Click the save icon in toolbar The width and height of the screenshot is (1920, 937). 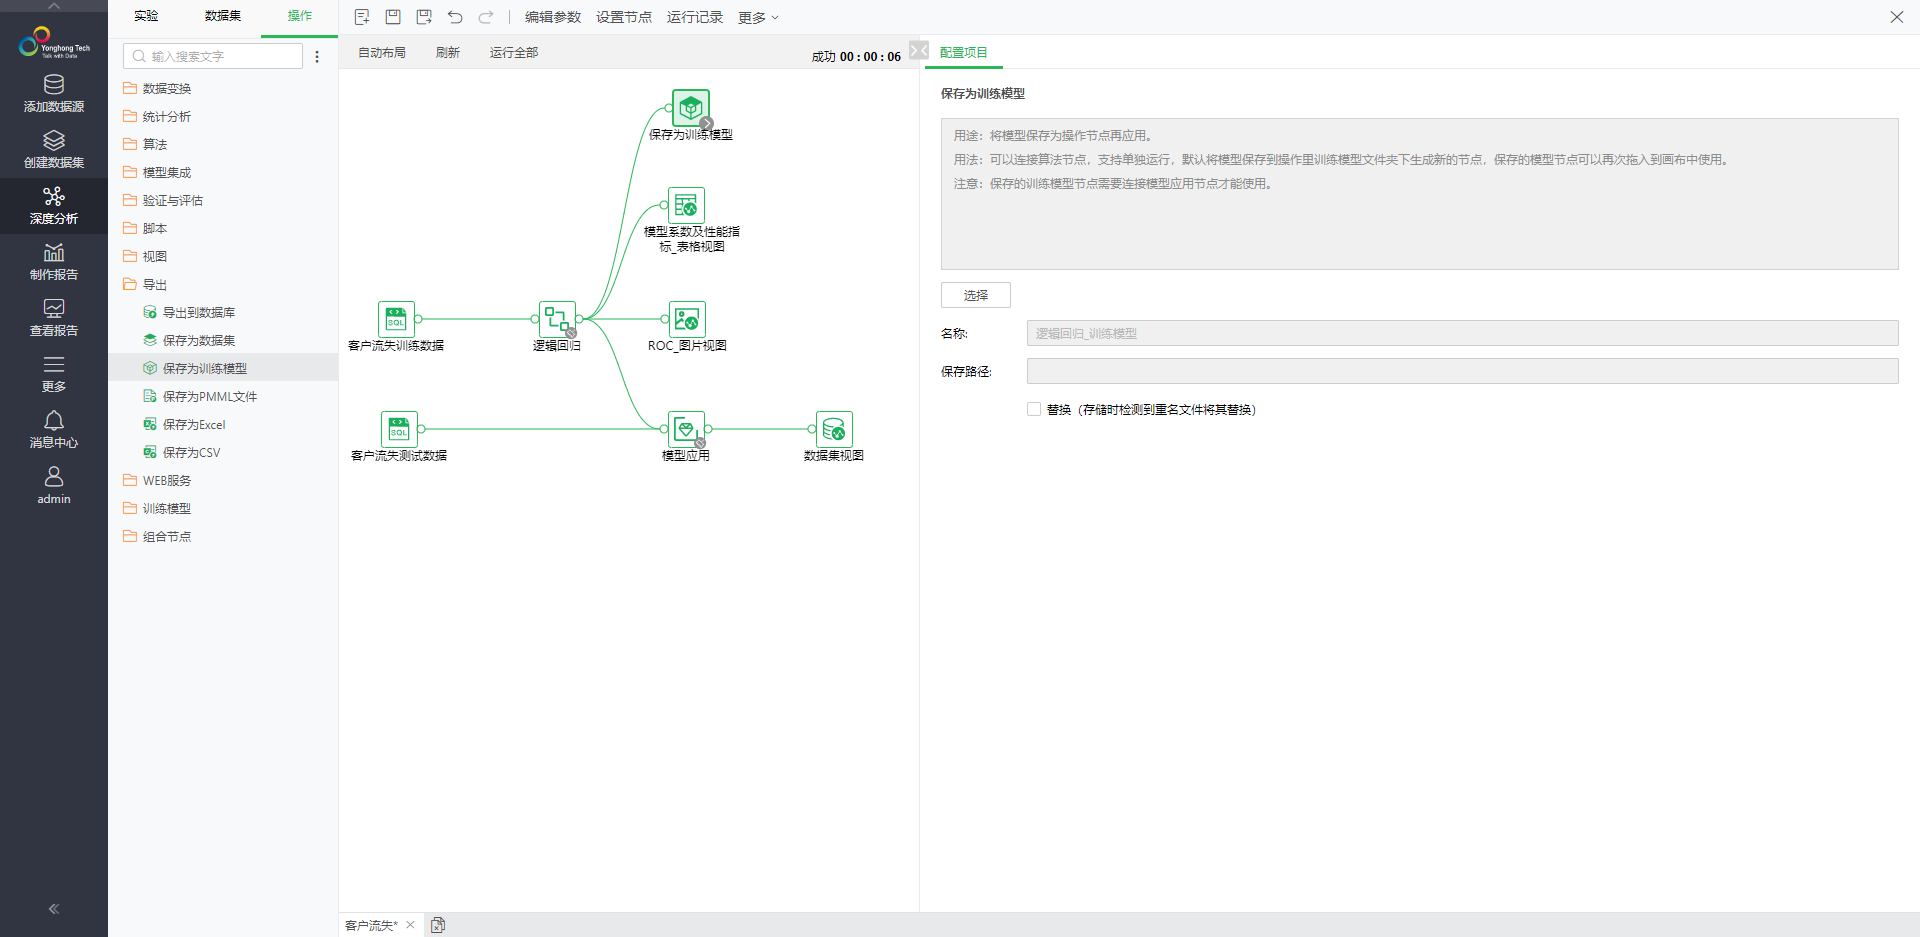393,17
